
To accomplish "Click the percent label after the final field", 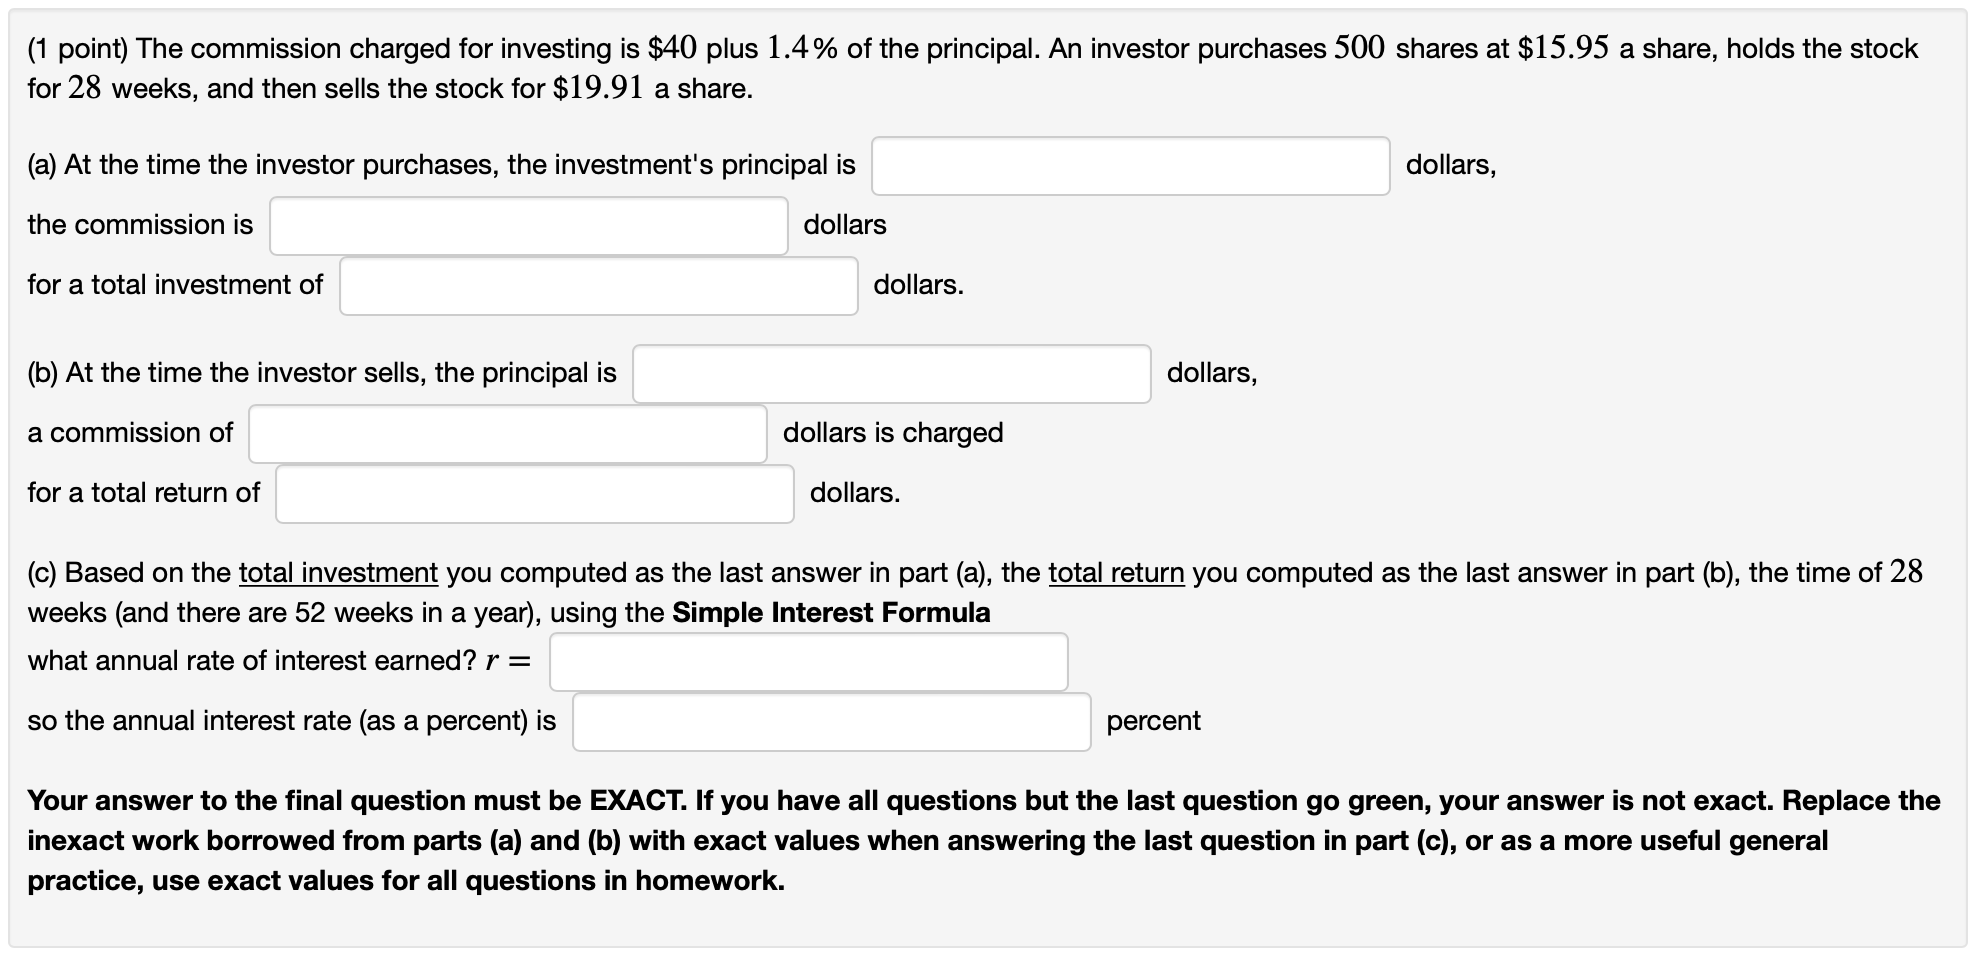I will coord(1152,721).
